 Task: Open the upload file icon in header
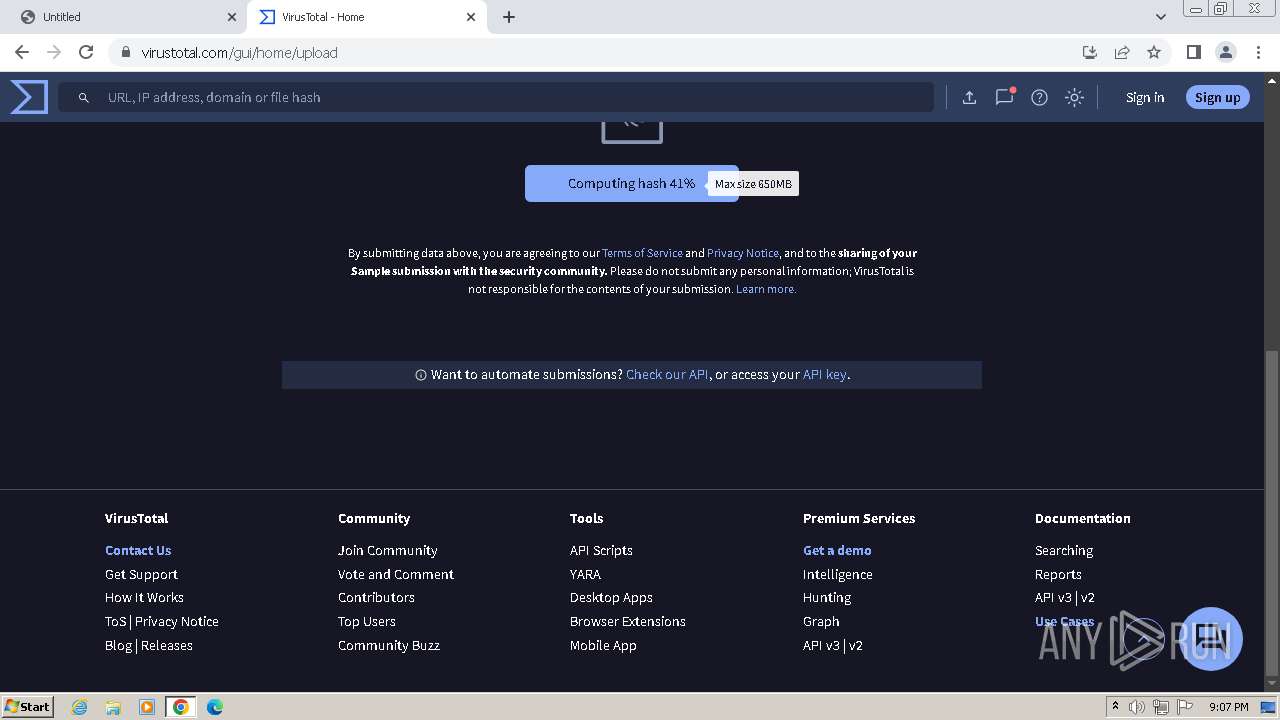(969, 97)
